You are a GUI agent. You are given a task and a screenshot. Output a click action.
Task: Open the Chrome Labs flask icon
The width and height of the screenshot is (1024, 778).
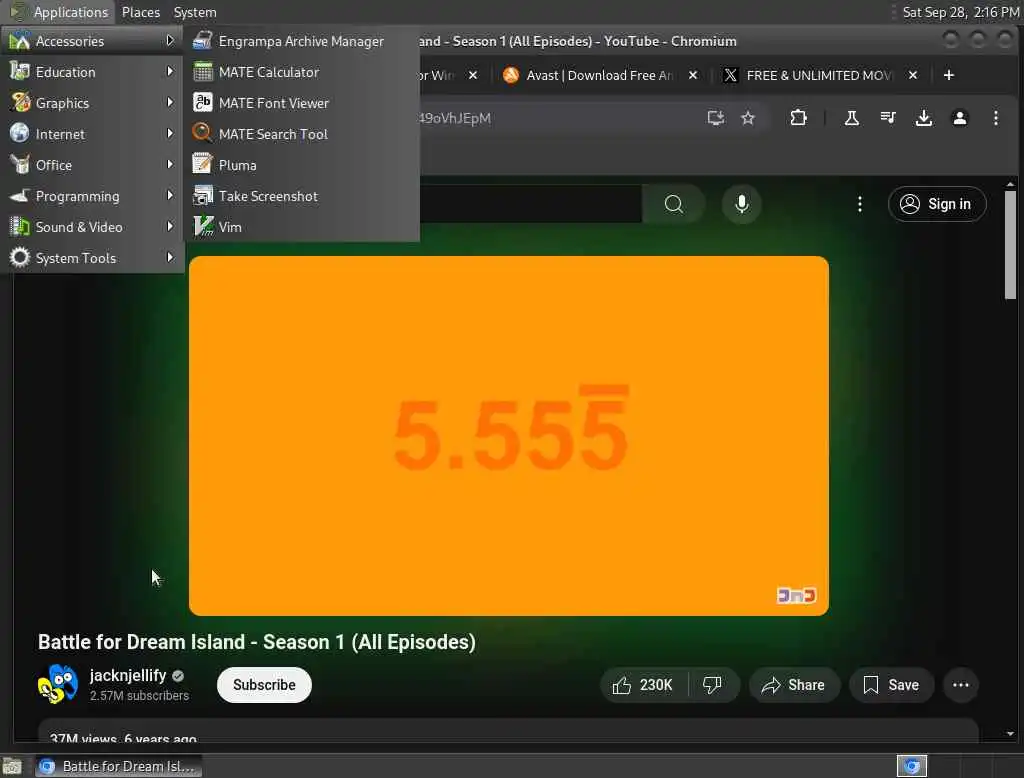(852, 118)
